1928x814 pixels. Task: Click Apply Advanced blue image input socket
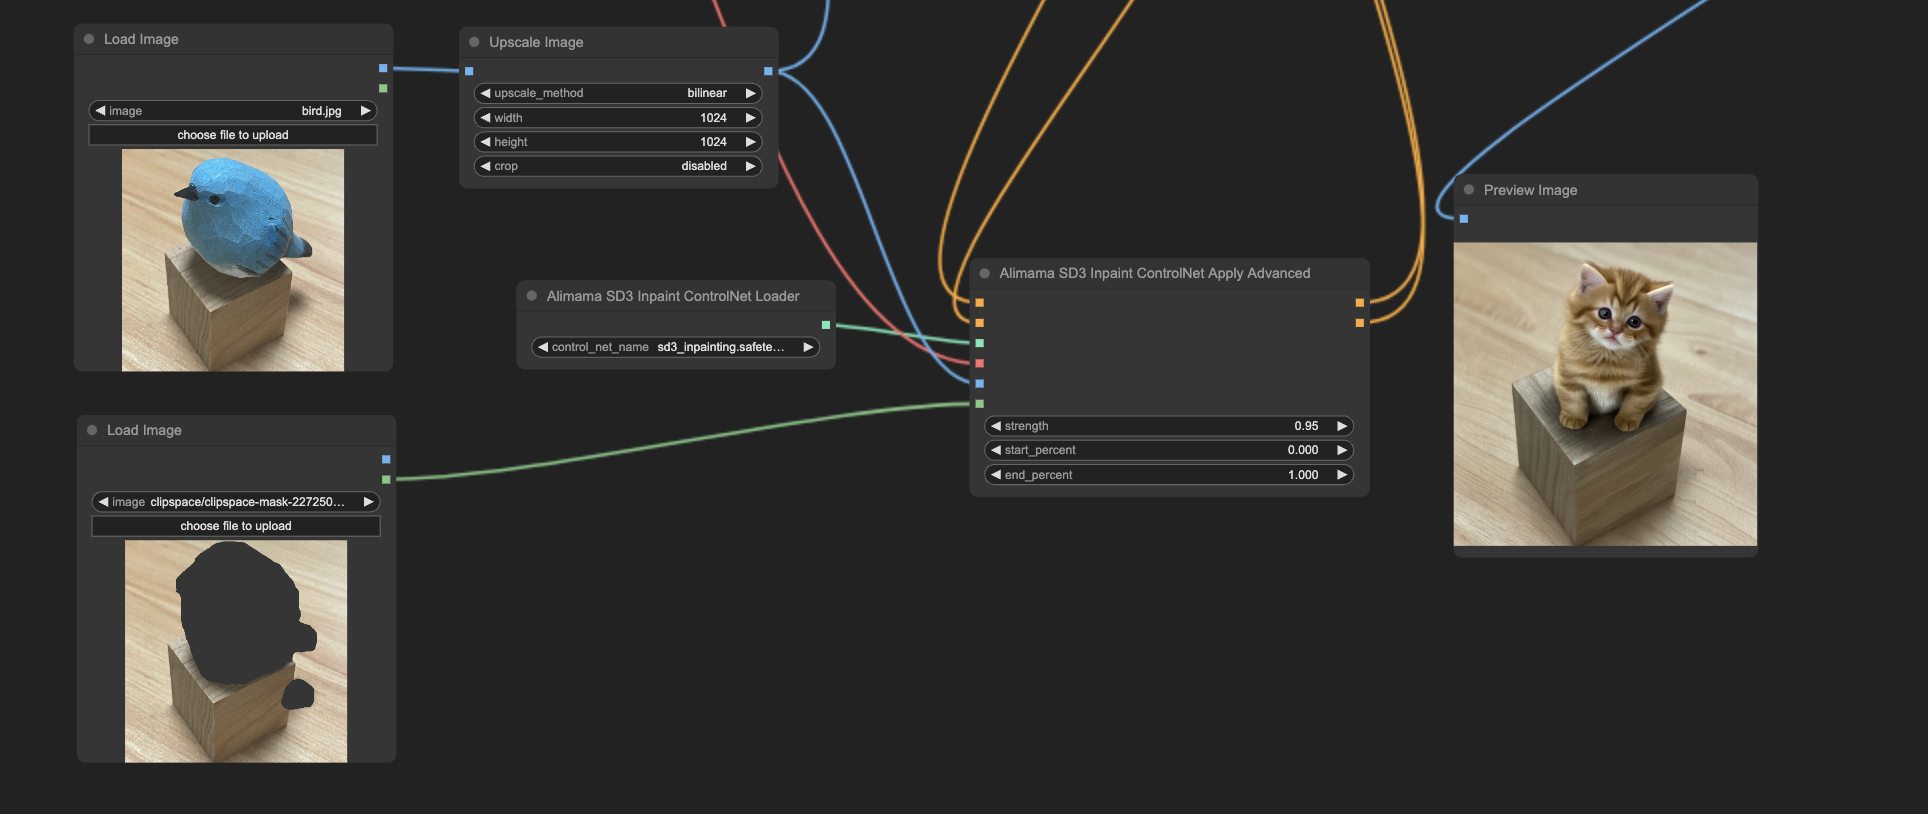tap(979, 383)
